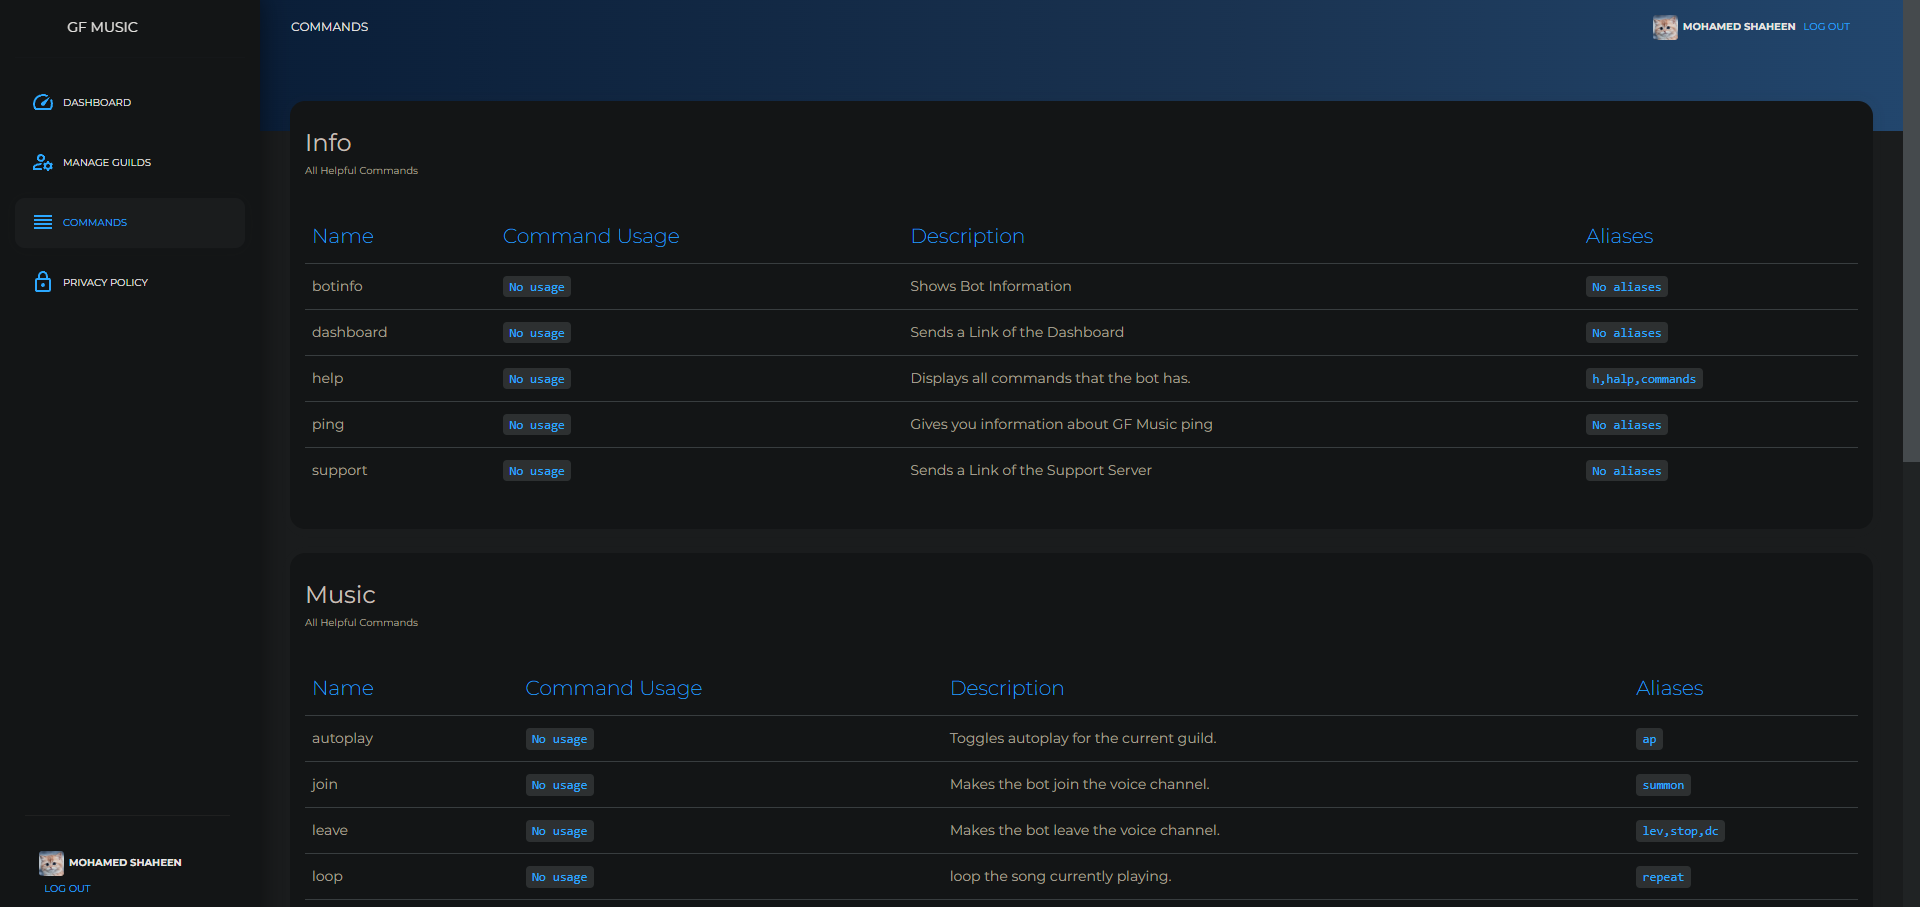Click the Manage Guilds user-gear icon
The image size is (1920, 907).
click(x=42, y=162)
